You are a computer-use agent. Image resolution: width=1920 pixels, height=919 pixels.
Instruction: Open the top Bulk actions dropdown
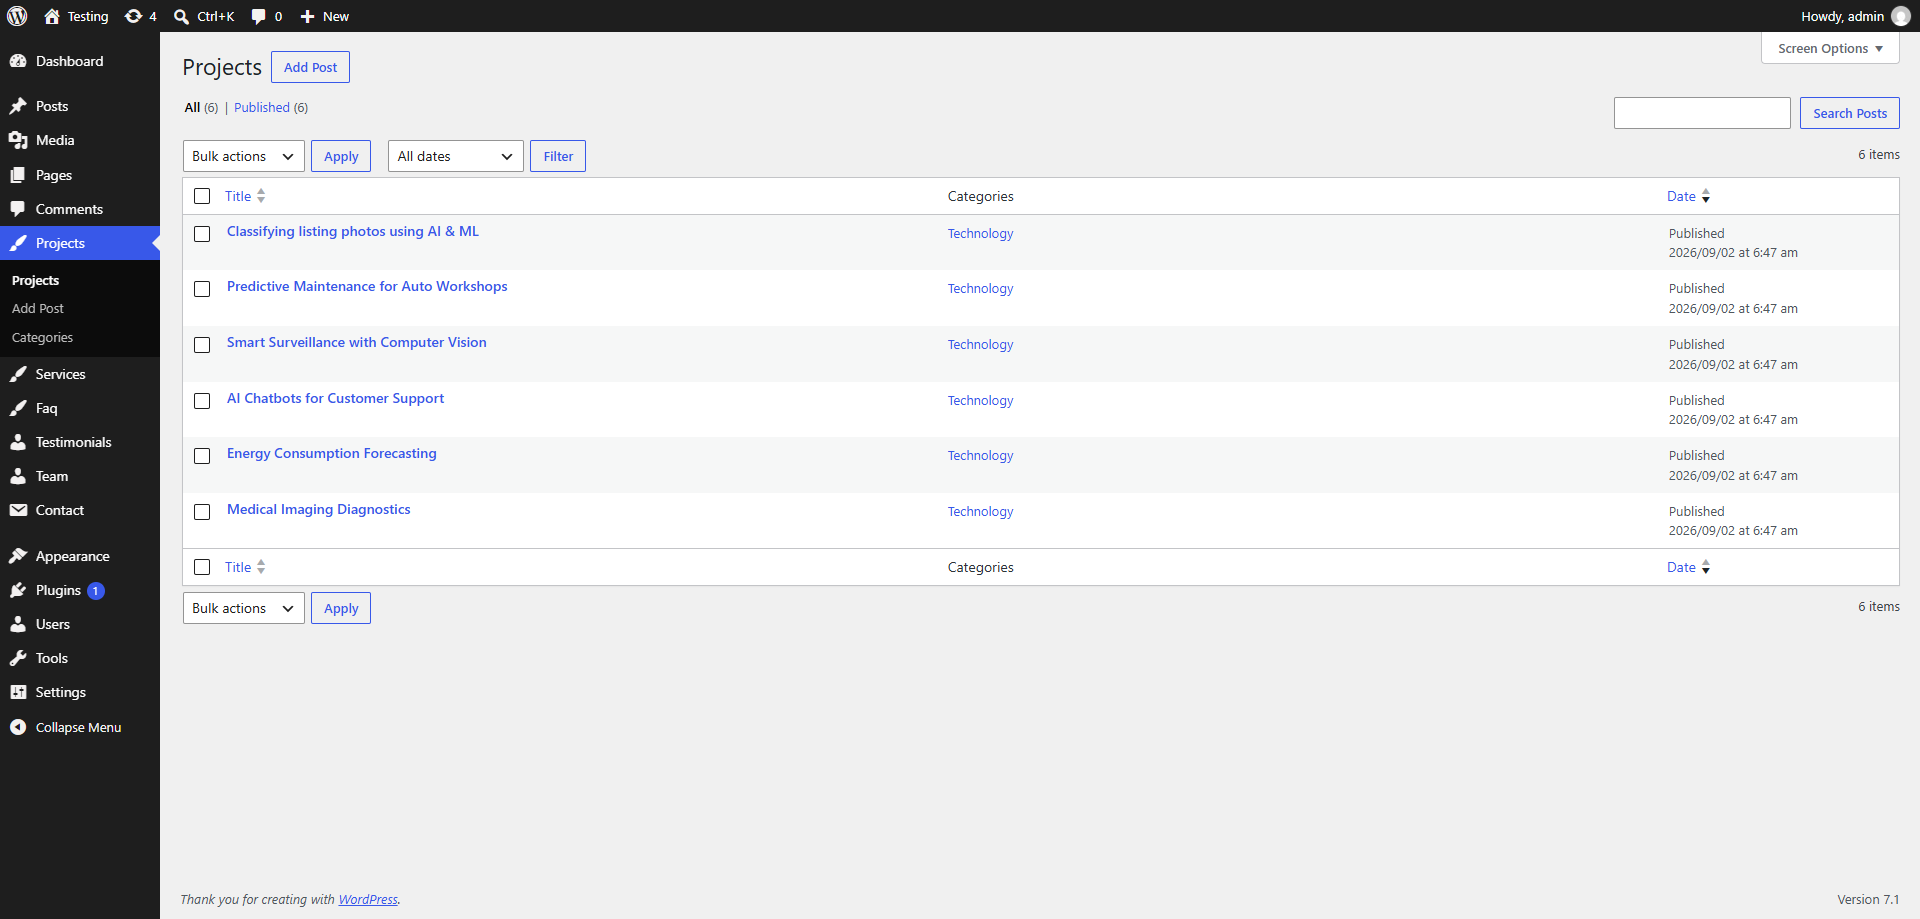(x=244, y=156)
